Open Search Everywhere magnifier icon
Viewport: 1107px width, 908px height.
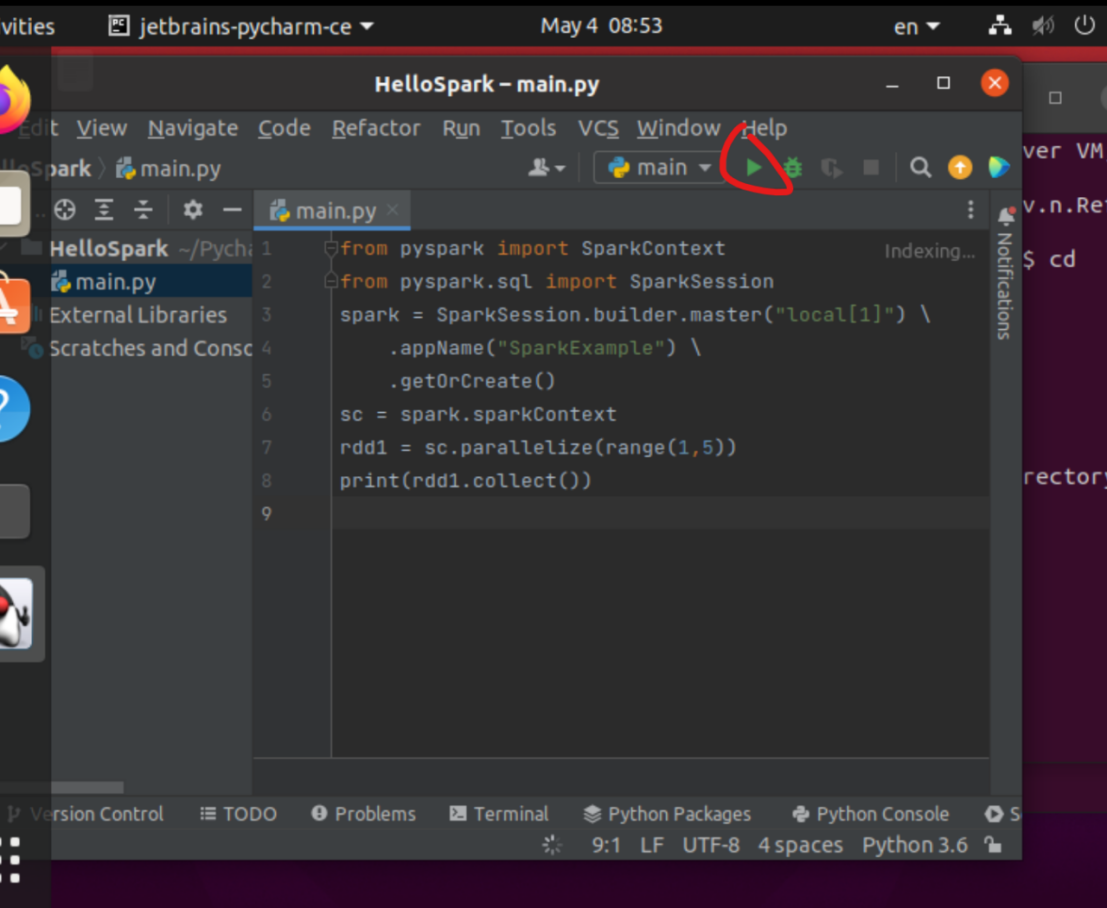click(x=920, y=167)
